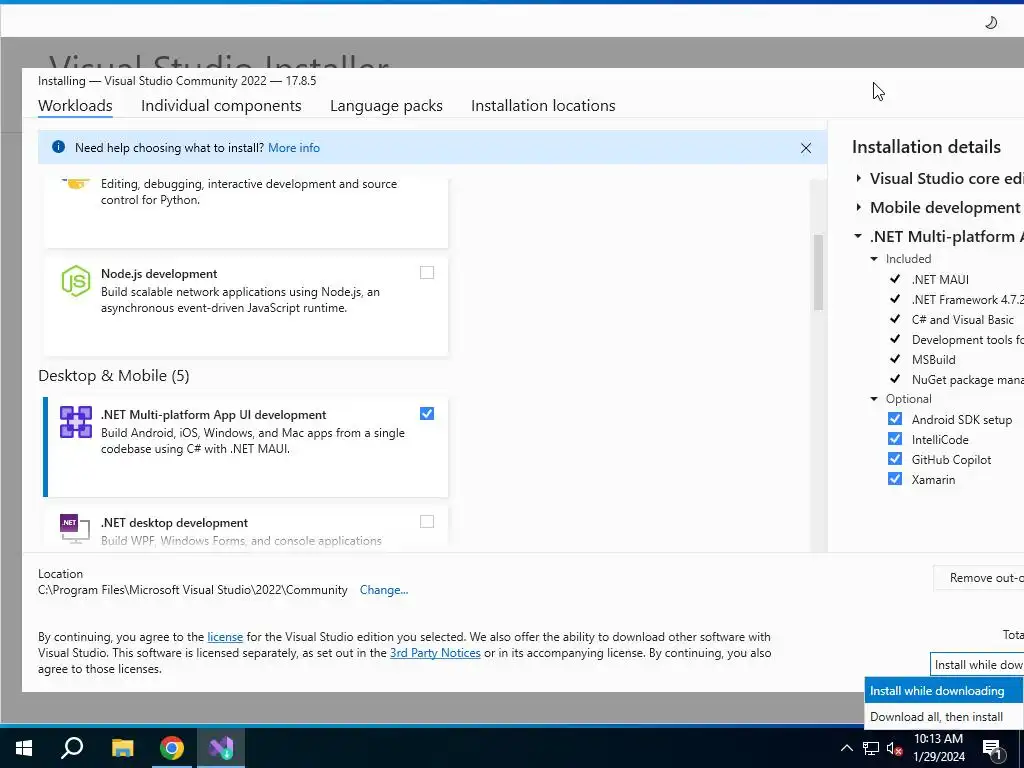Viewport: 1024px width, 768px height.
Task: Switch to Installation locations tab
Action: [x=543, y=106]
